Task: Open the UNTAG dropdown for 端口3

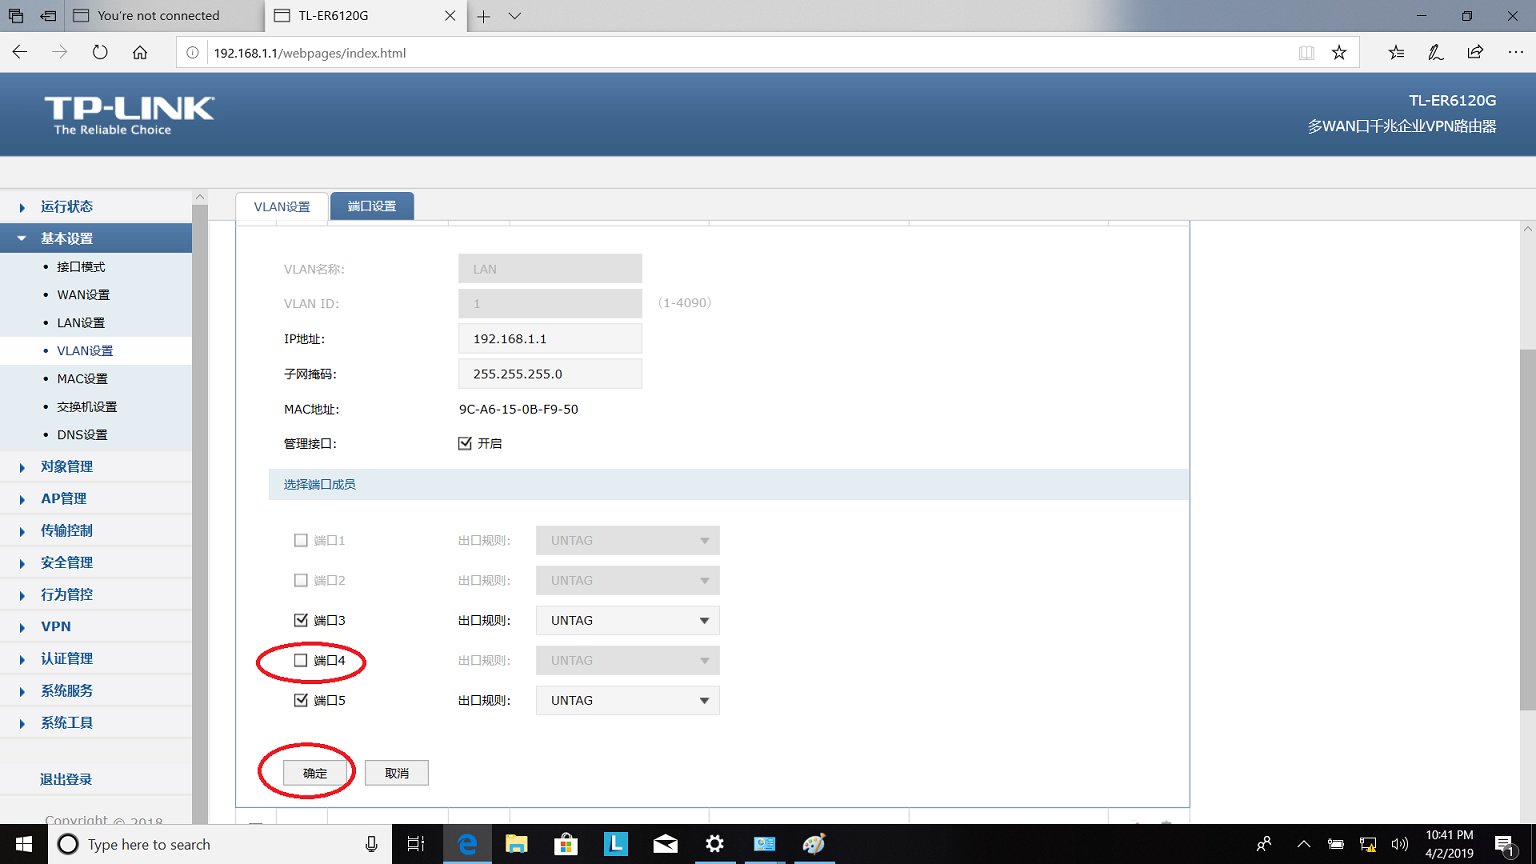Action: click(627, 620)
